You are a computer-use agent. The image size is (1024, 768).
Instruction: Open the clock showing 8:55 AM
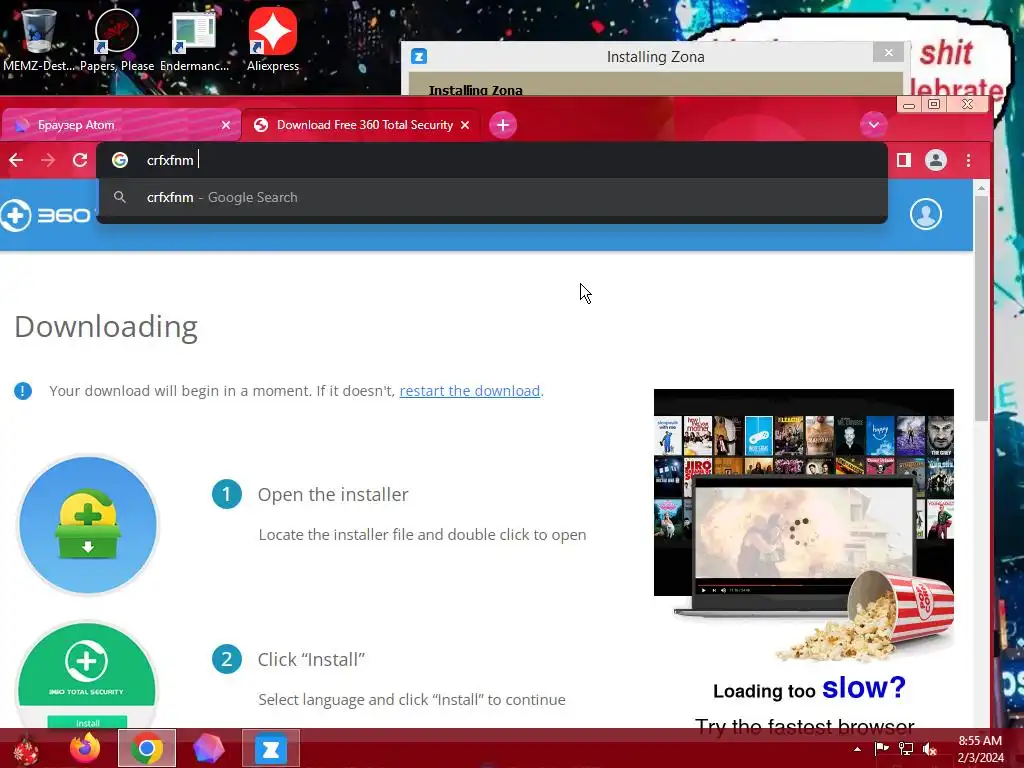click(x=980, y=749)
